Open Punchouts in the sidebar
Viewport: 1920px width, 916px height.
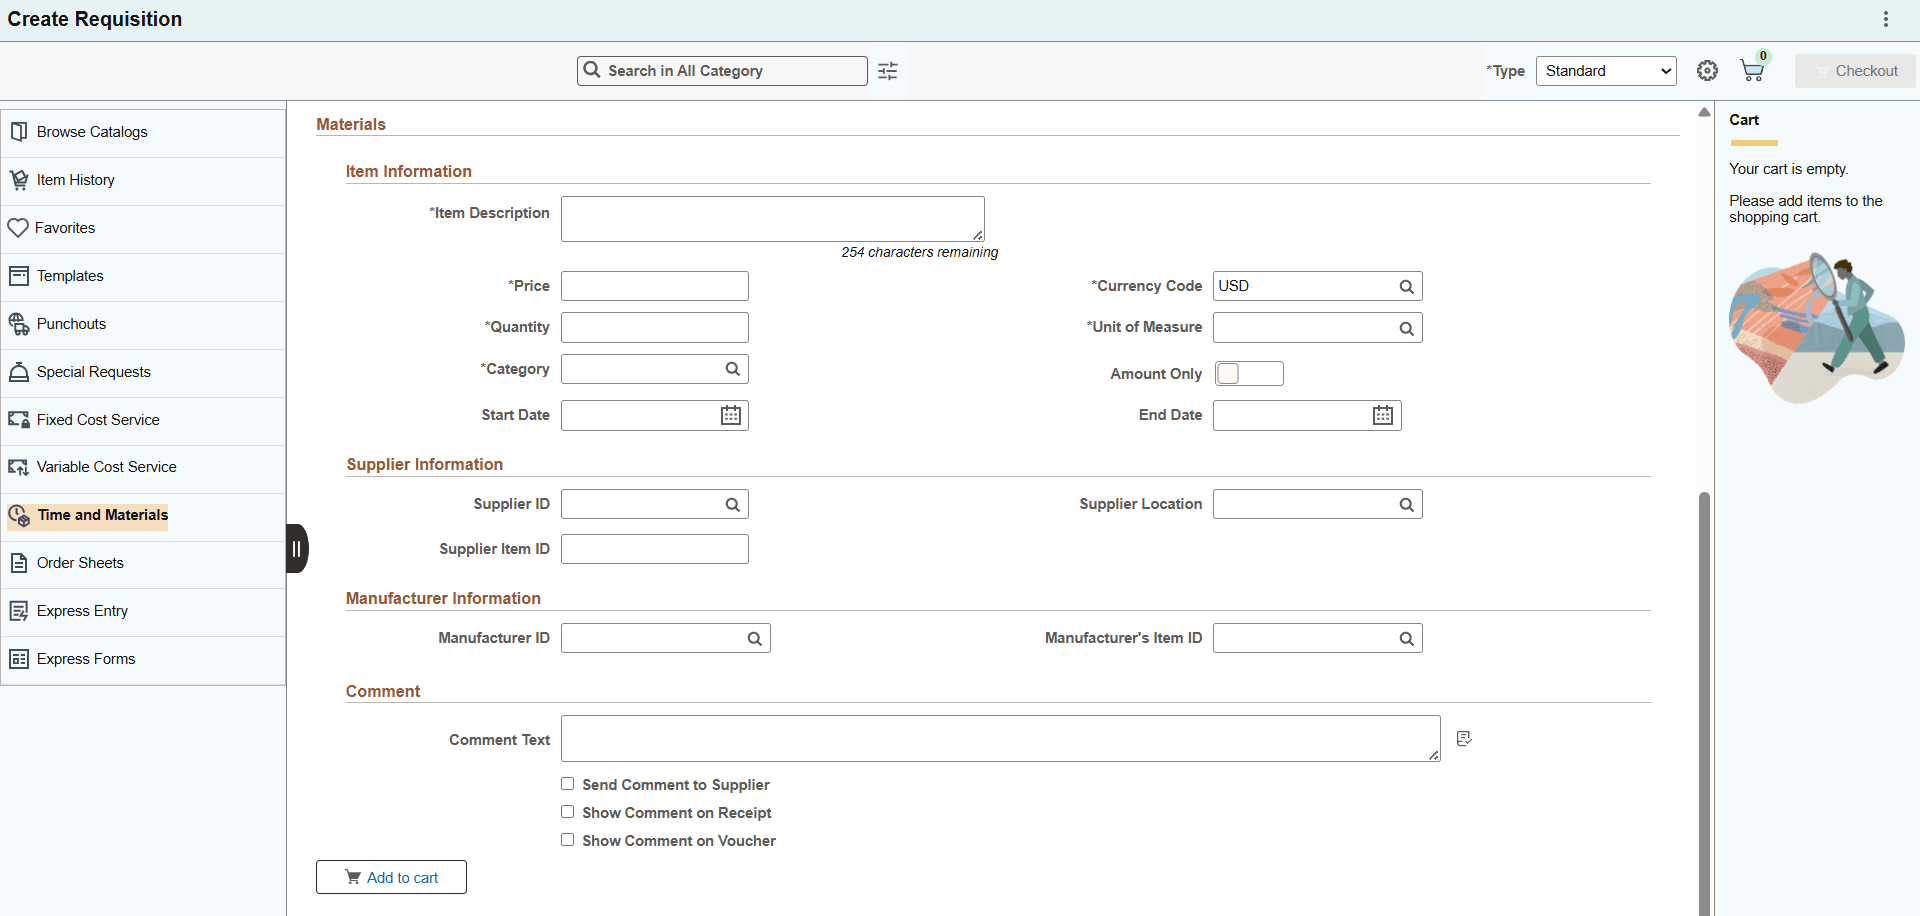click(143, 325)
